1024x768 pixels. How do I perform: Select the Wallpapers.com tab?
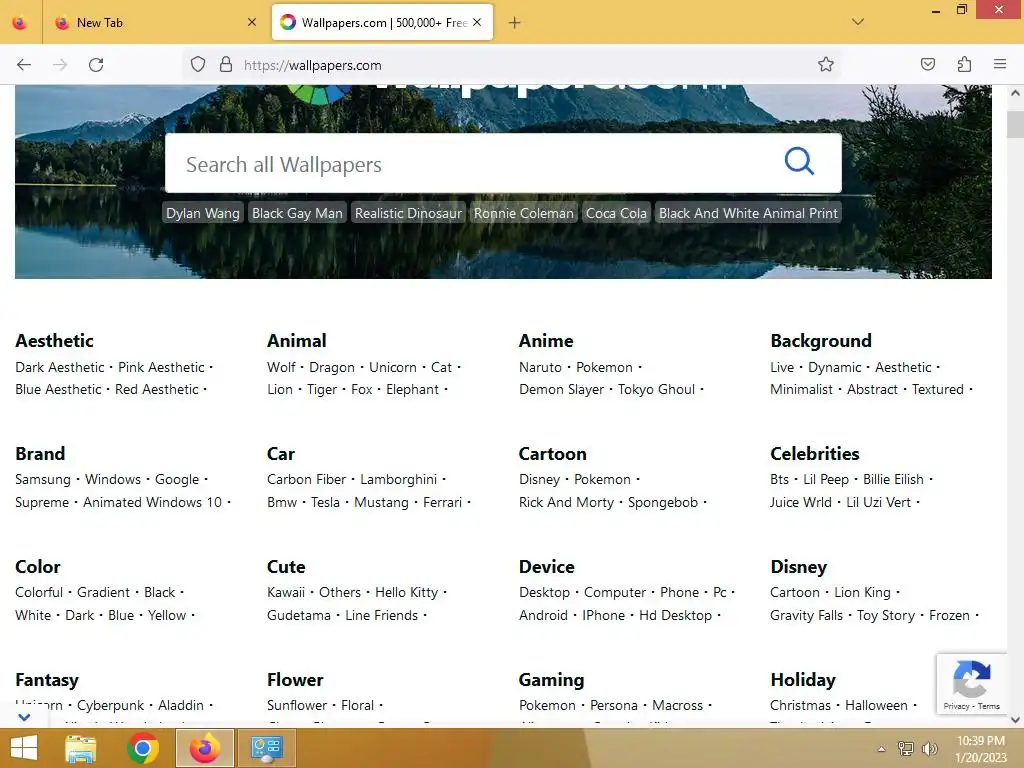coord(382,23)
